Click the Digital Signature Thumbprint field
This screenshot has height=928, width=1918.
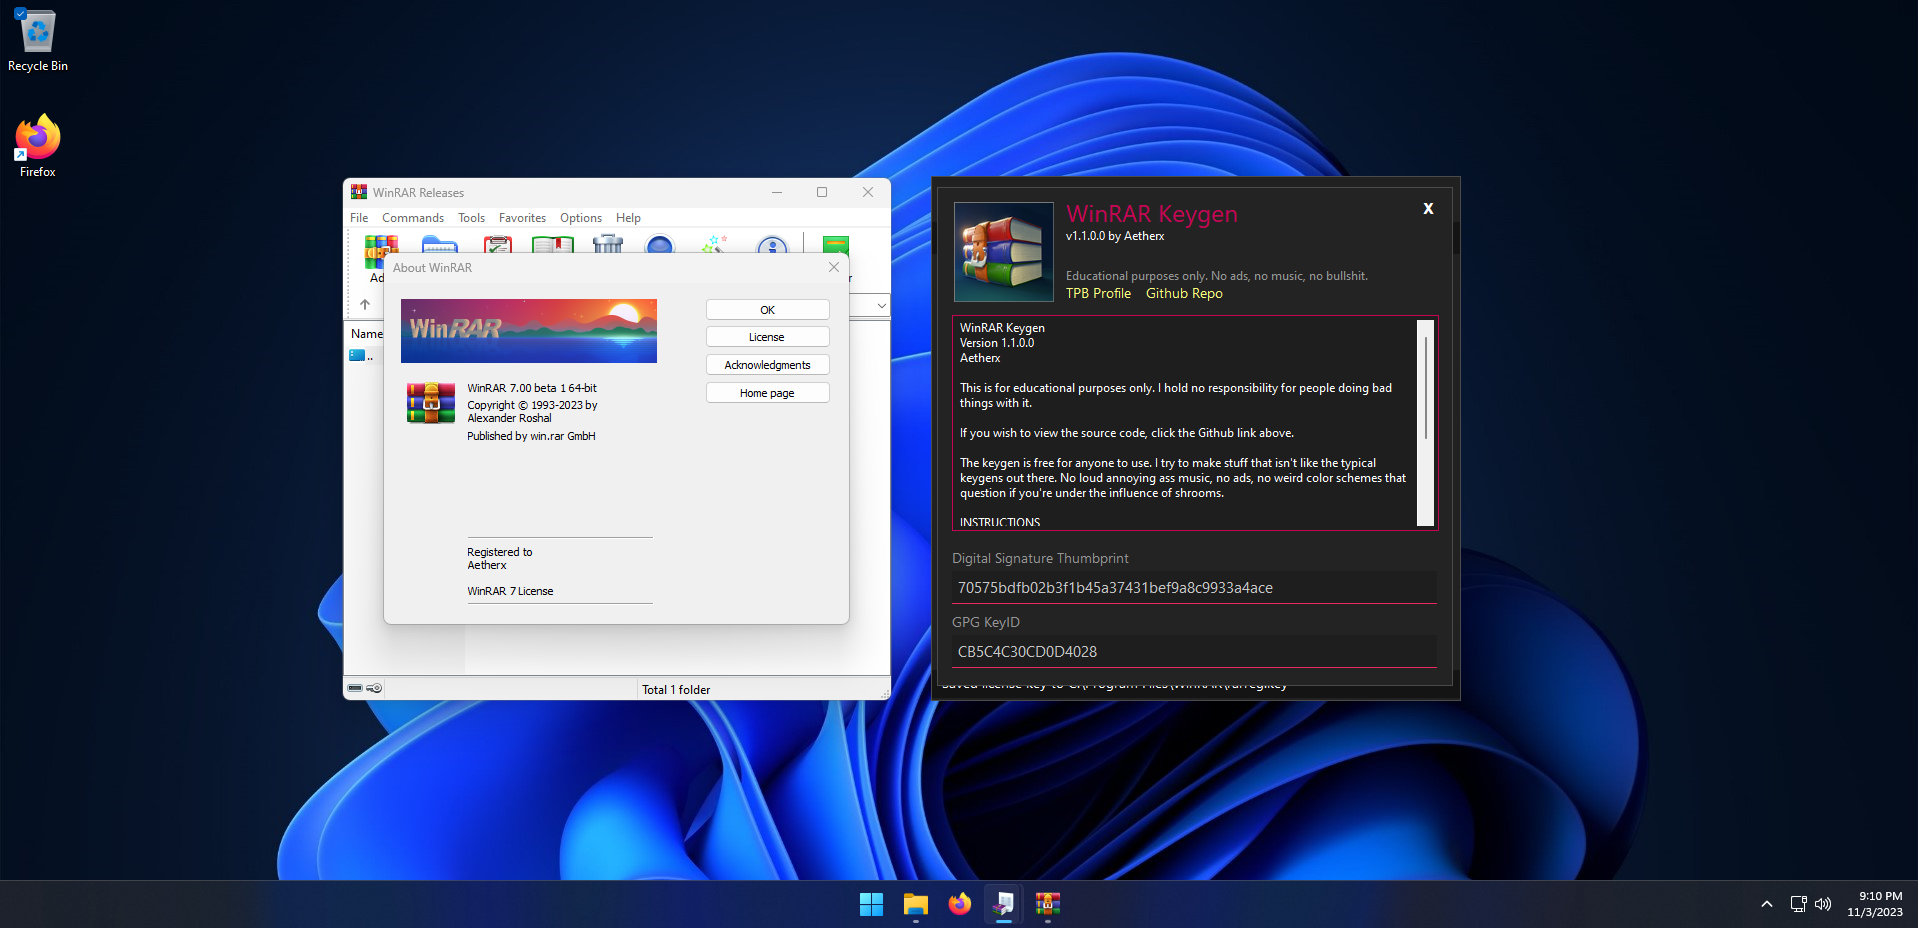(1194, 588)
